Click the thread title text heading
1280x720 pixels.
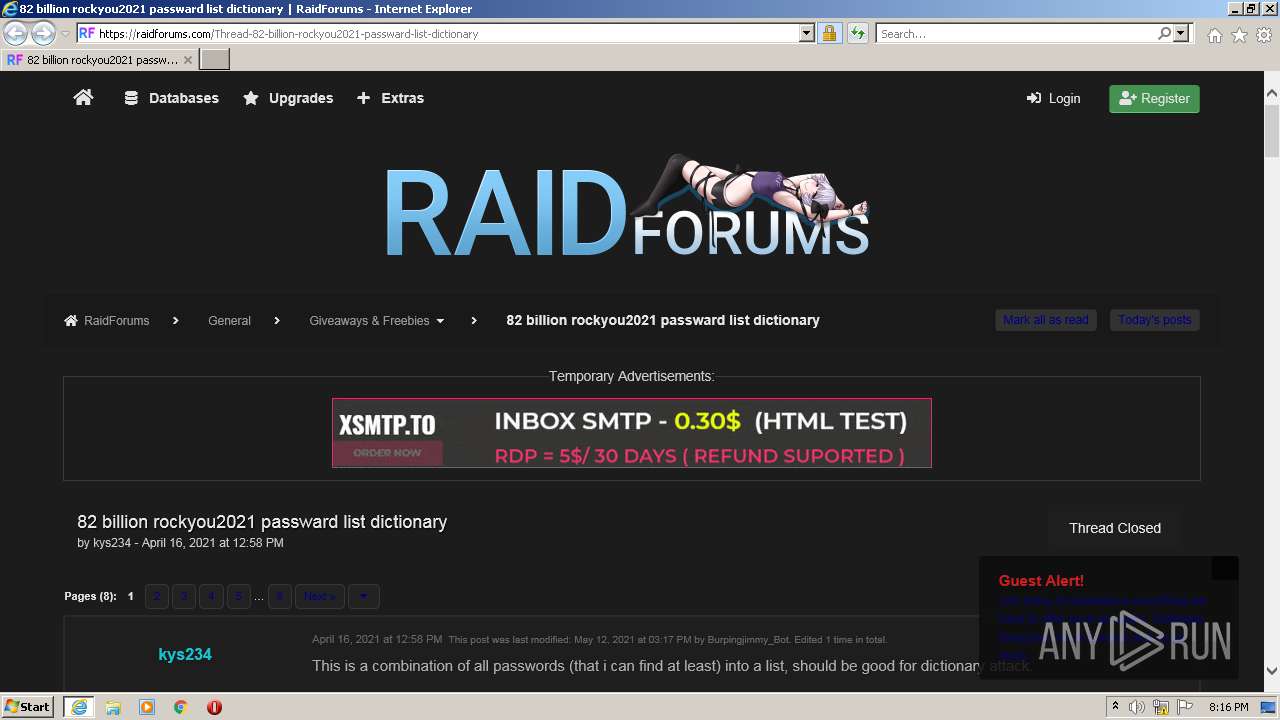click(262, 522)
